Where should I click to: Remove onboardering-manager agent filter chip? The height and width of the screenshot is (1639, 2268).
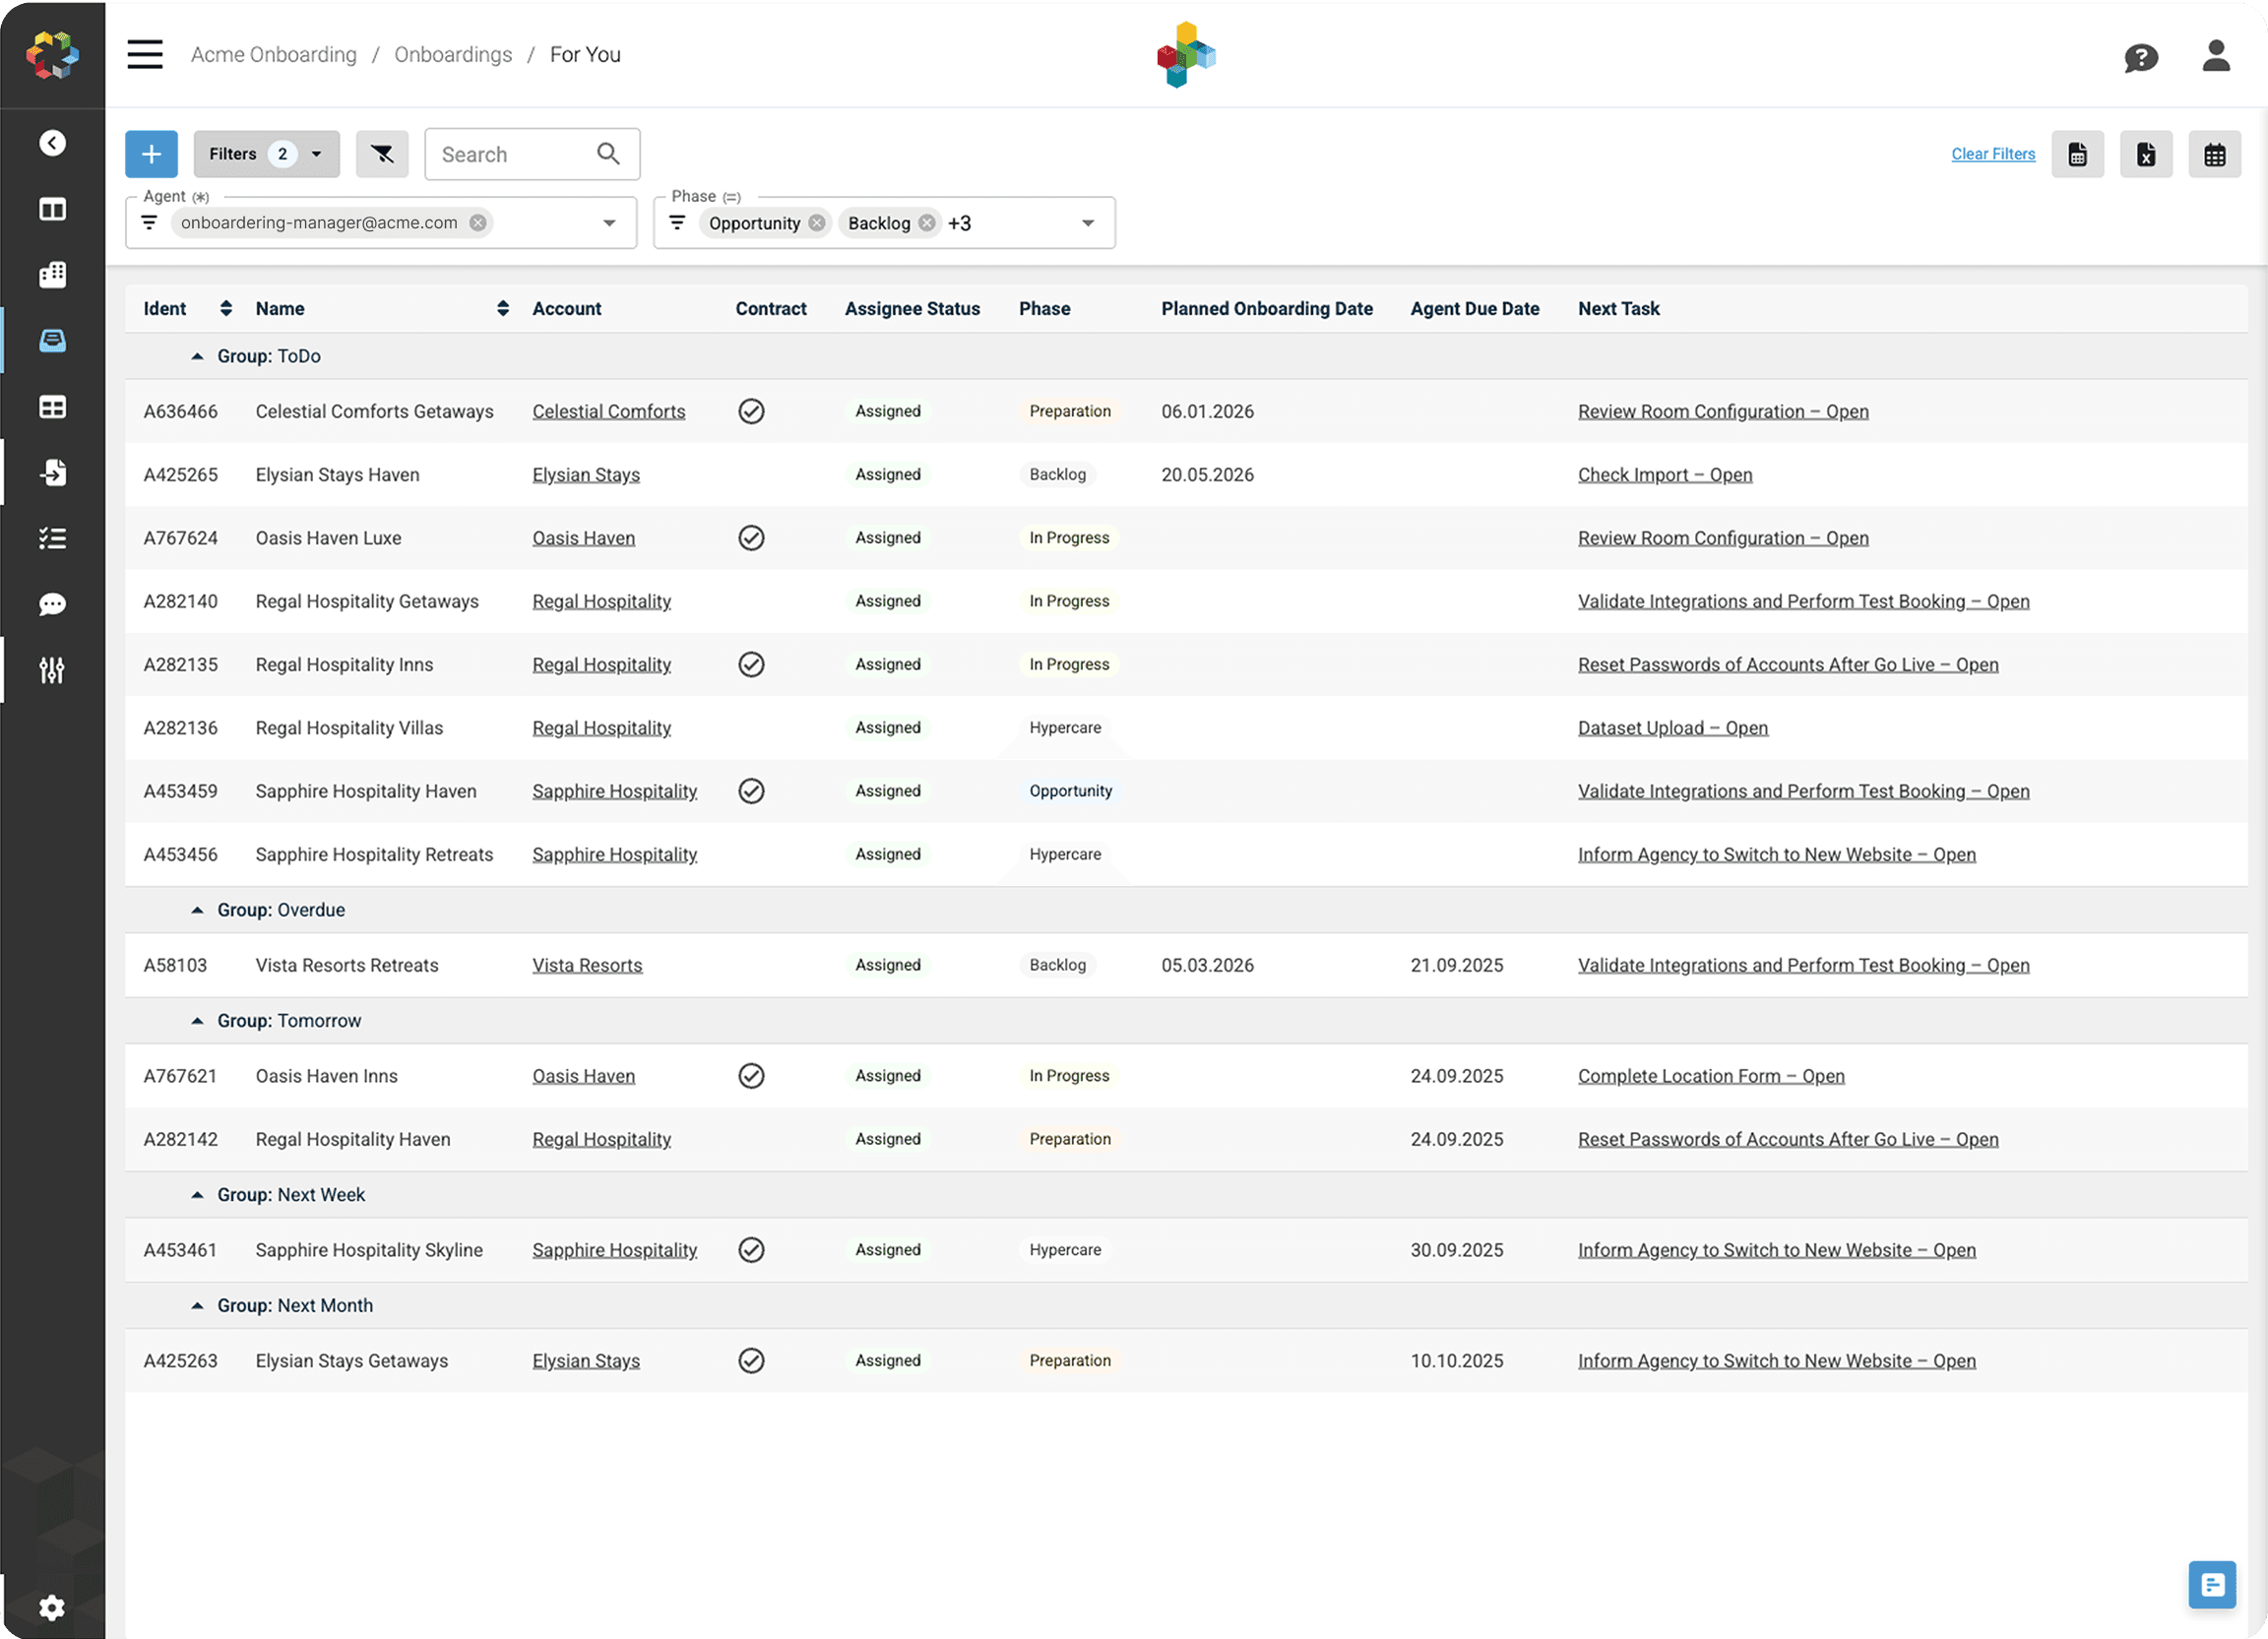[478, 223]
